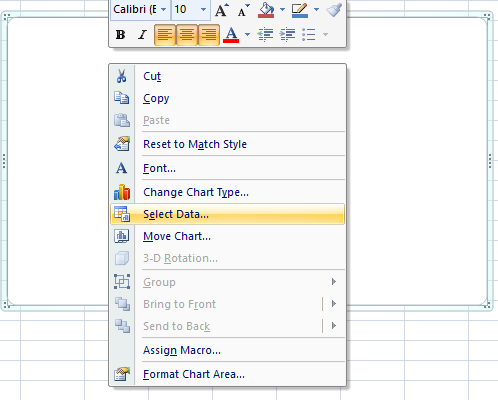Click the Increase Indent icon
This screenshot has height=400, width=498.
coord(287,34)
